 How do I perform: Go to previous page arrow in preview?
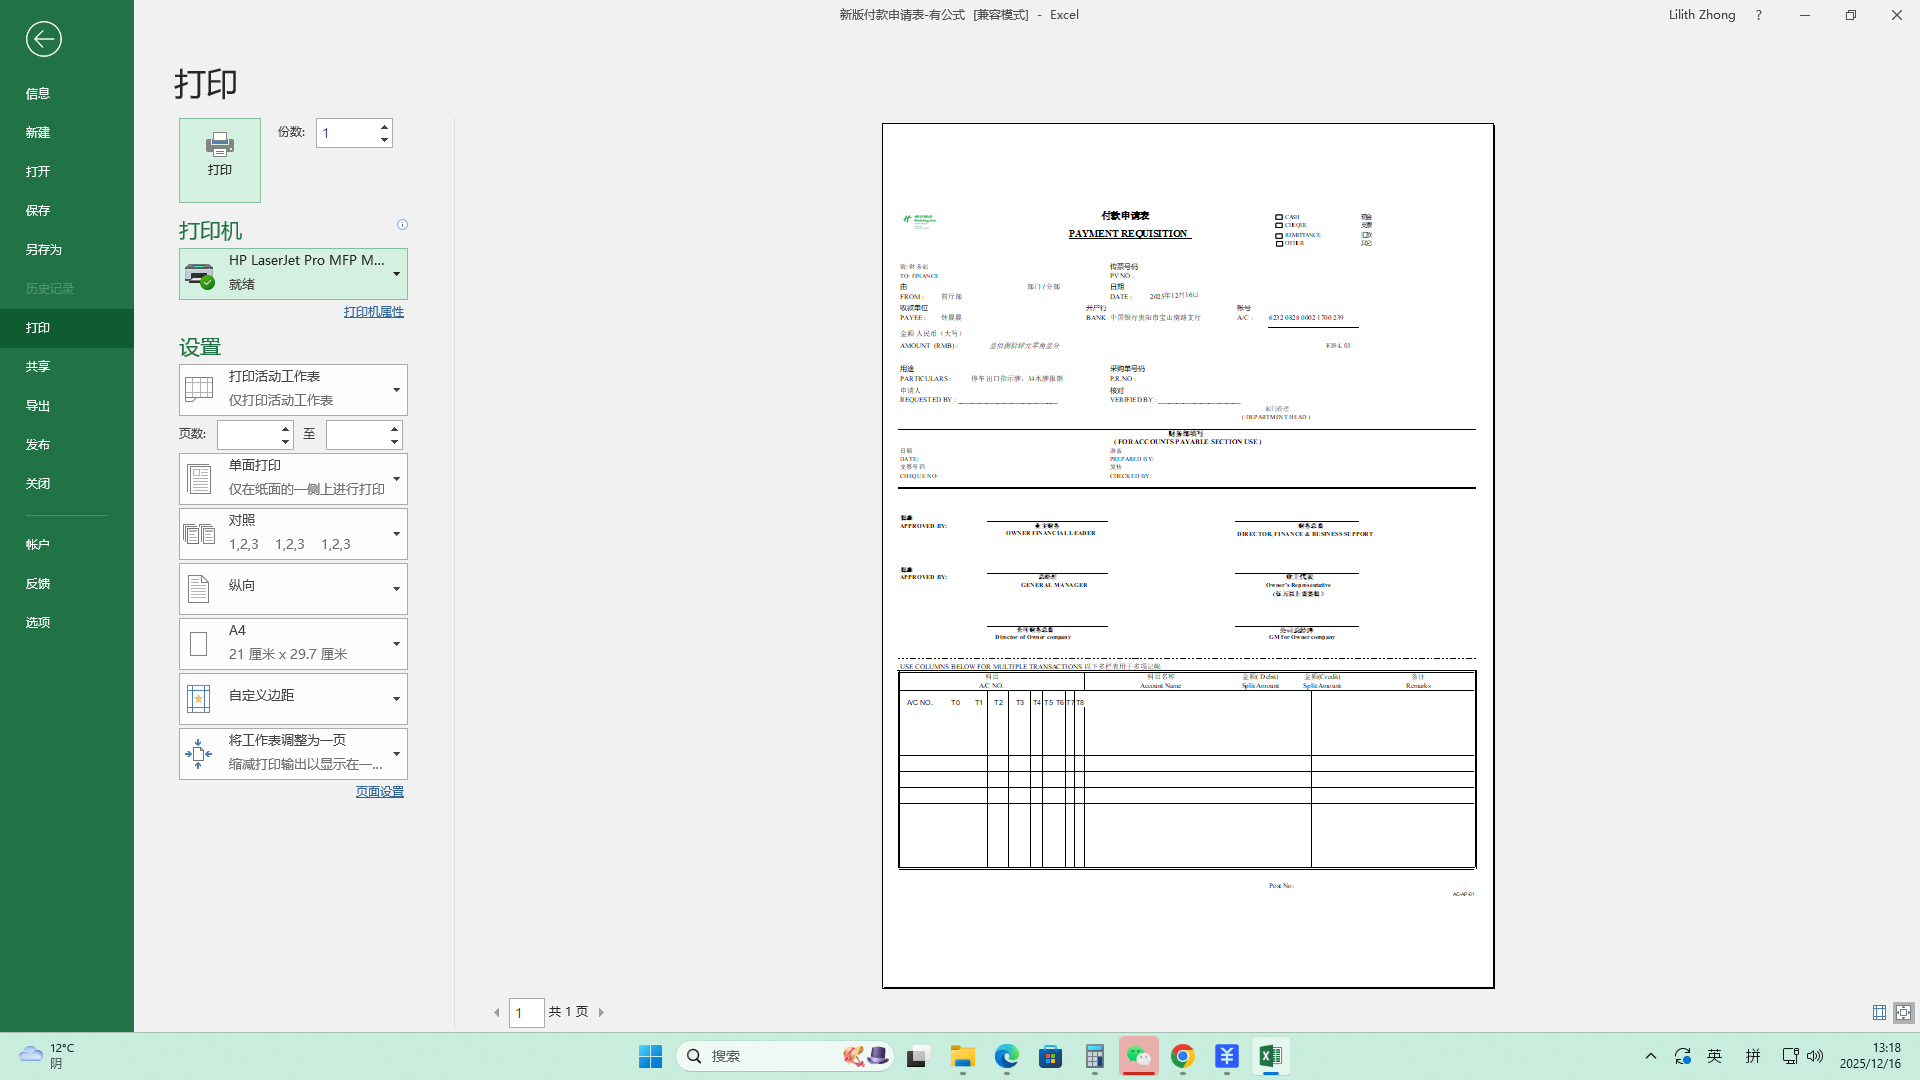coord(496,1013)
